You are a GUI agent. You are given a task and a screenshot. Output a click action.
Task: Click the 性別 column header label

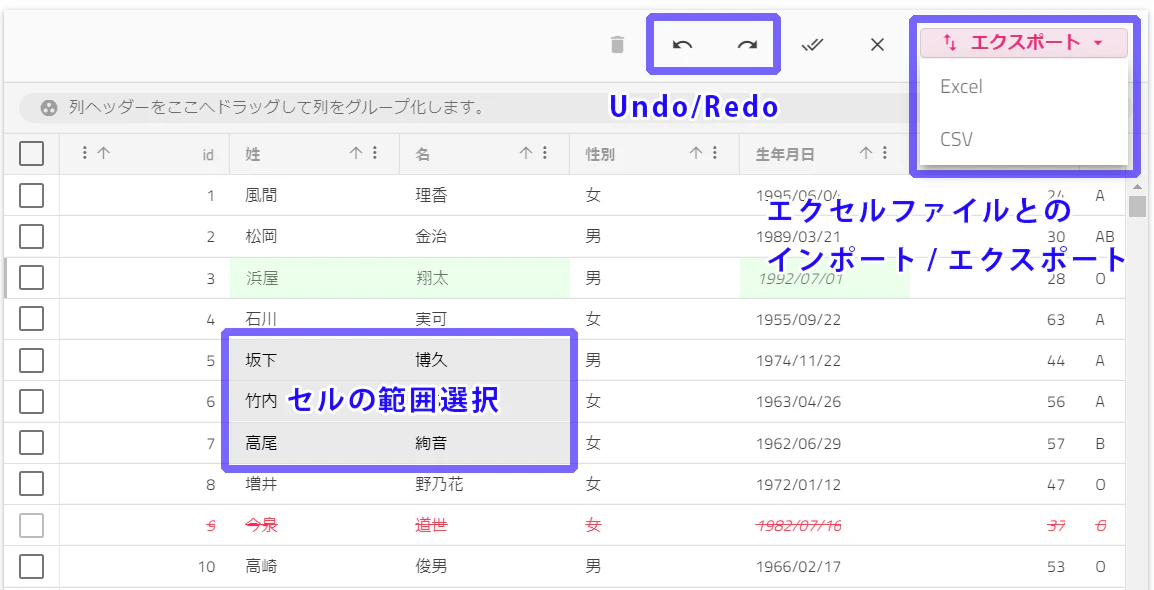[x=600, y=154]
